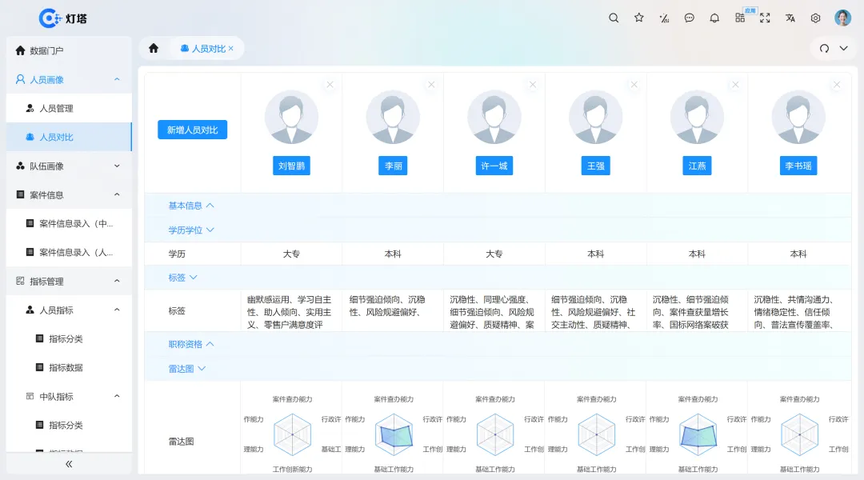Viewport: 864px width, 480px height.
Task: Click the 王强 name button
Action: click(x=596, y=167)
